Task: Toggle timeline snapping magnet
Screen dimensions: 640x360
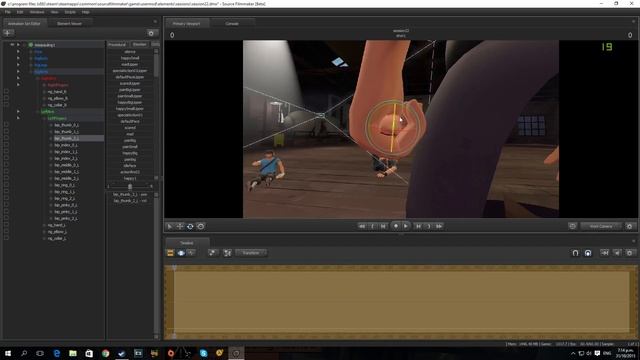Action: click(575, 253)
